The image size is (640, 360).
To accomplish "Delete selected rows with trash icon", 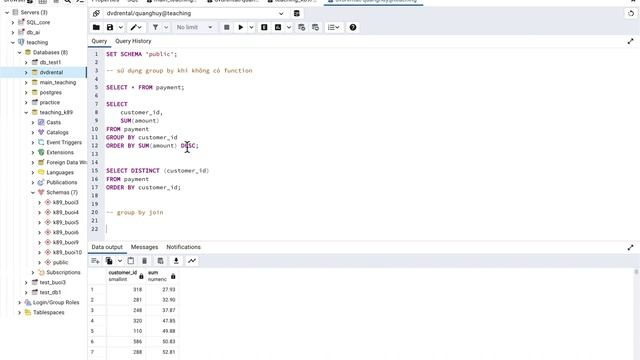I will 144,261.
